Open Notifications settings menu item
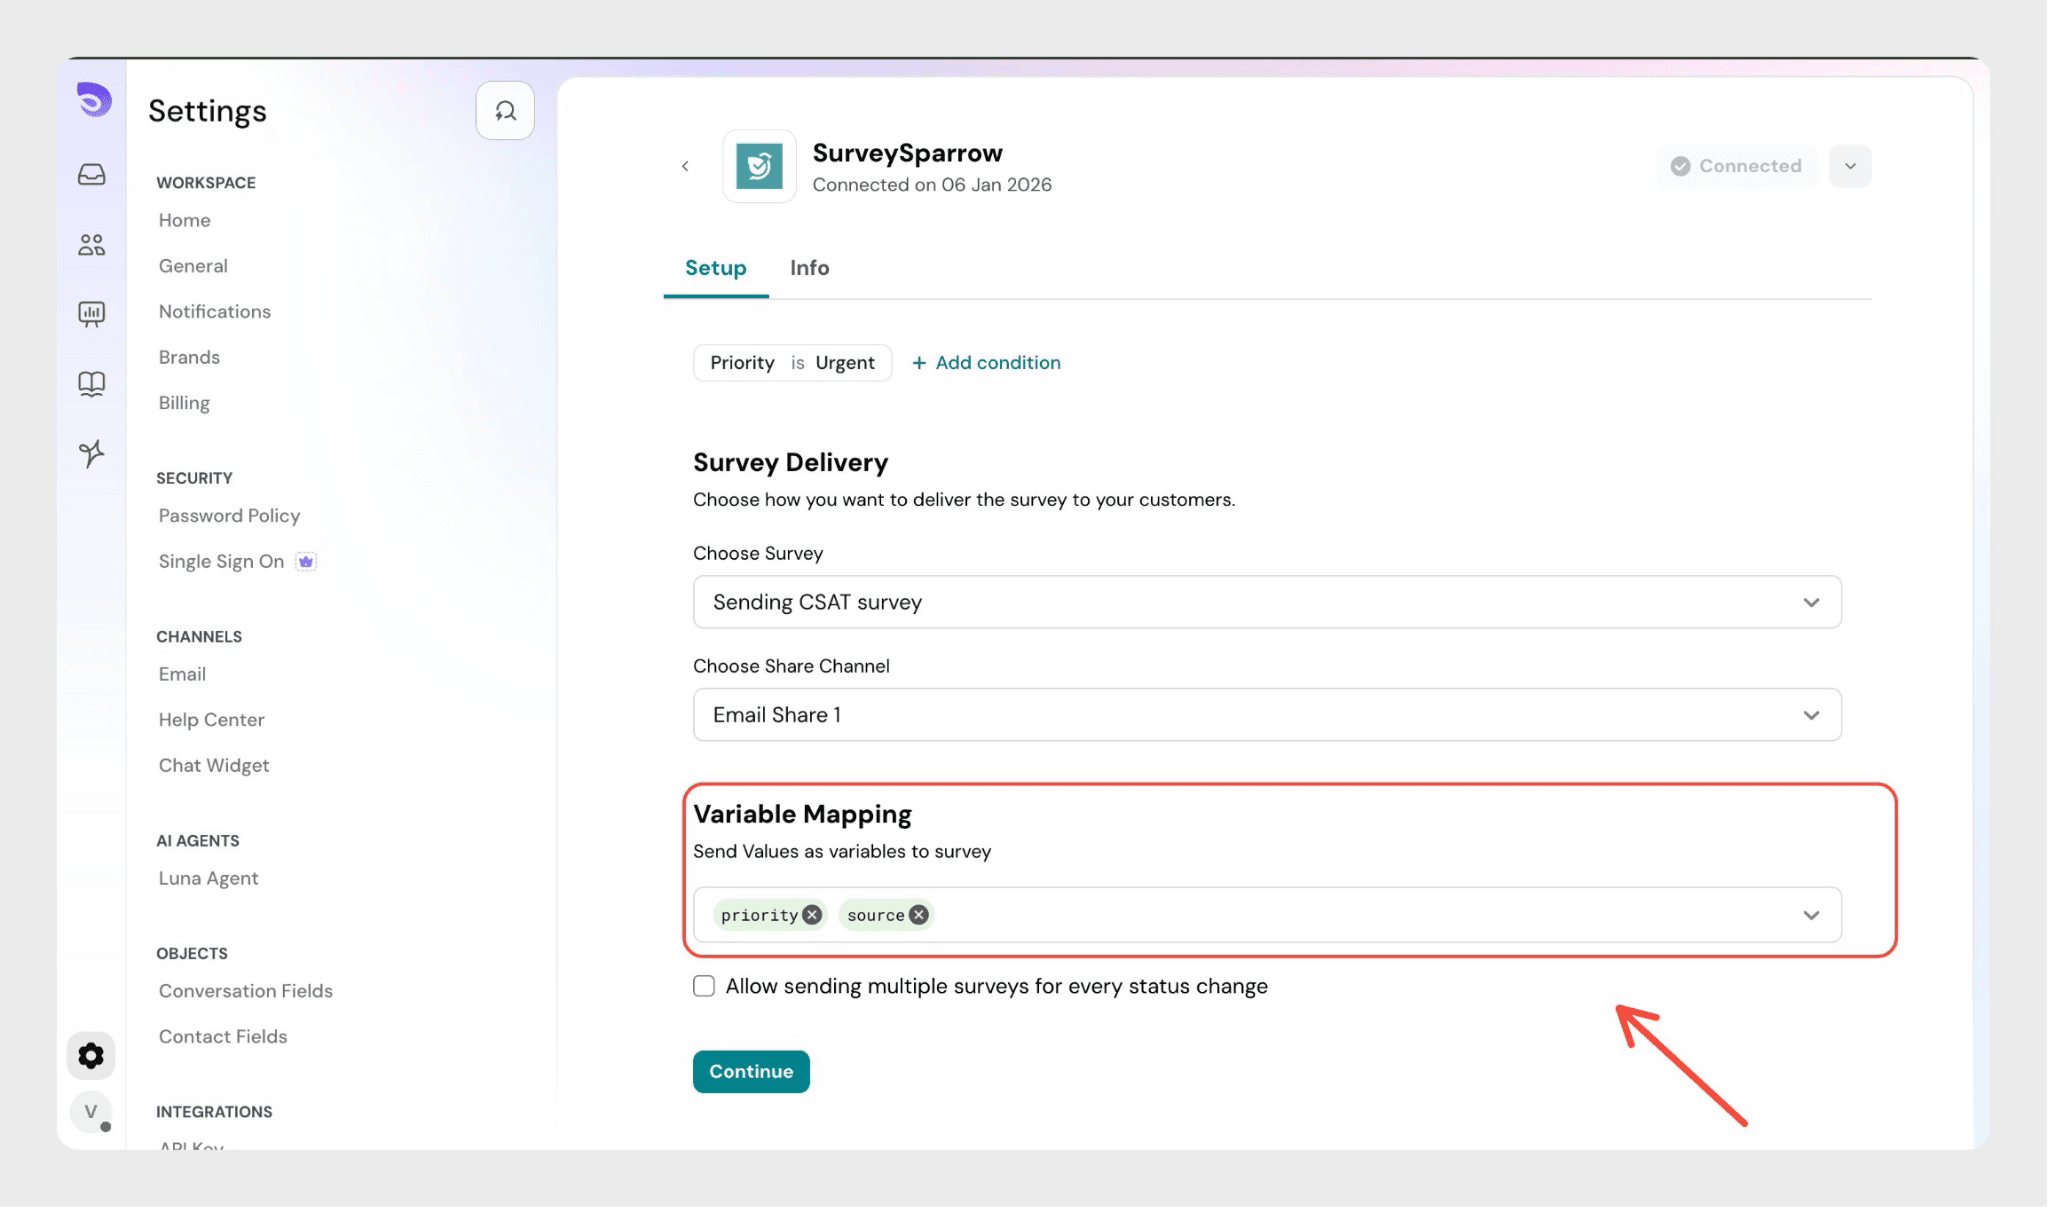Screen dimensions: 2048x1207 coord(214,311)
